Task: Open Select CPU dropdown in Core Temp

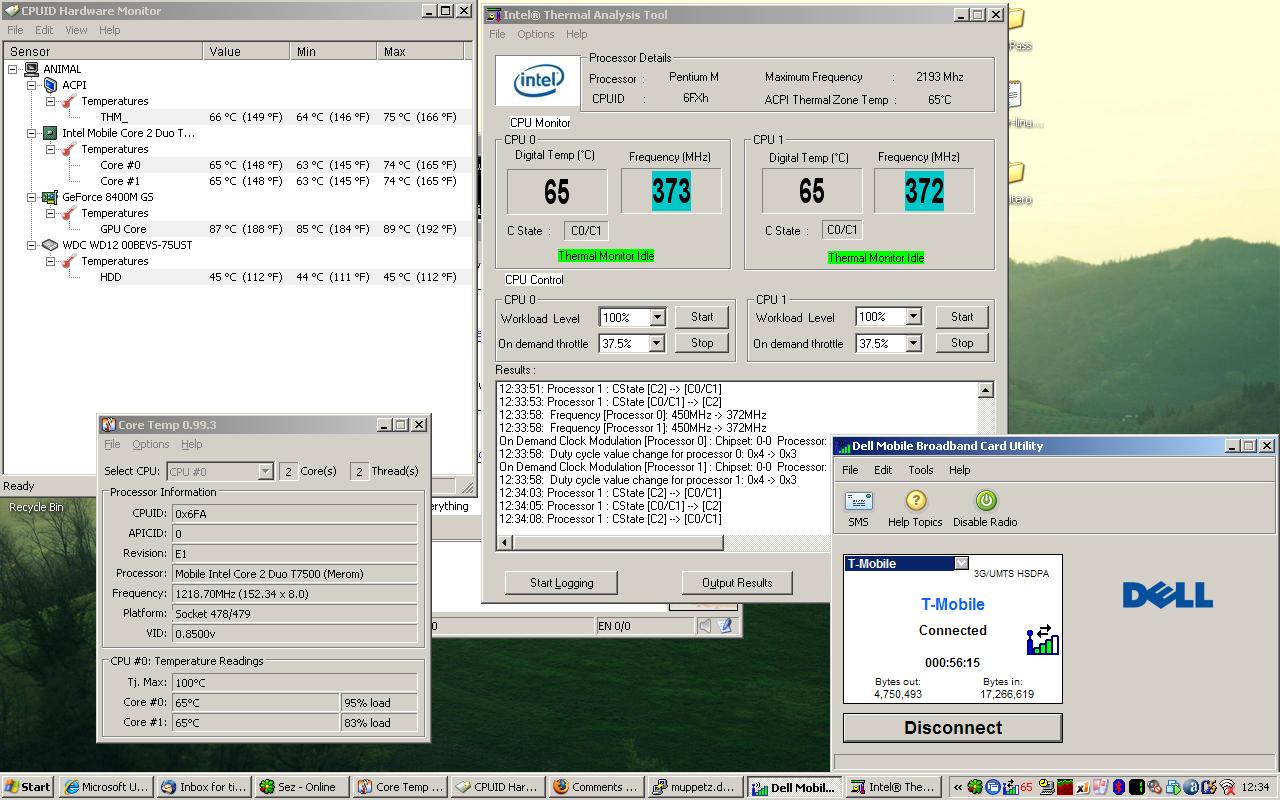Action: pos(265,471)
